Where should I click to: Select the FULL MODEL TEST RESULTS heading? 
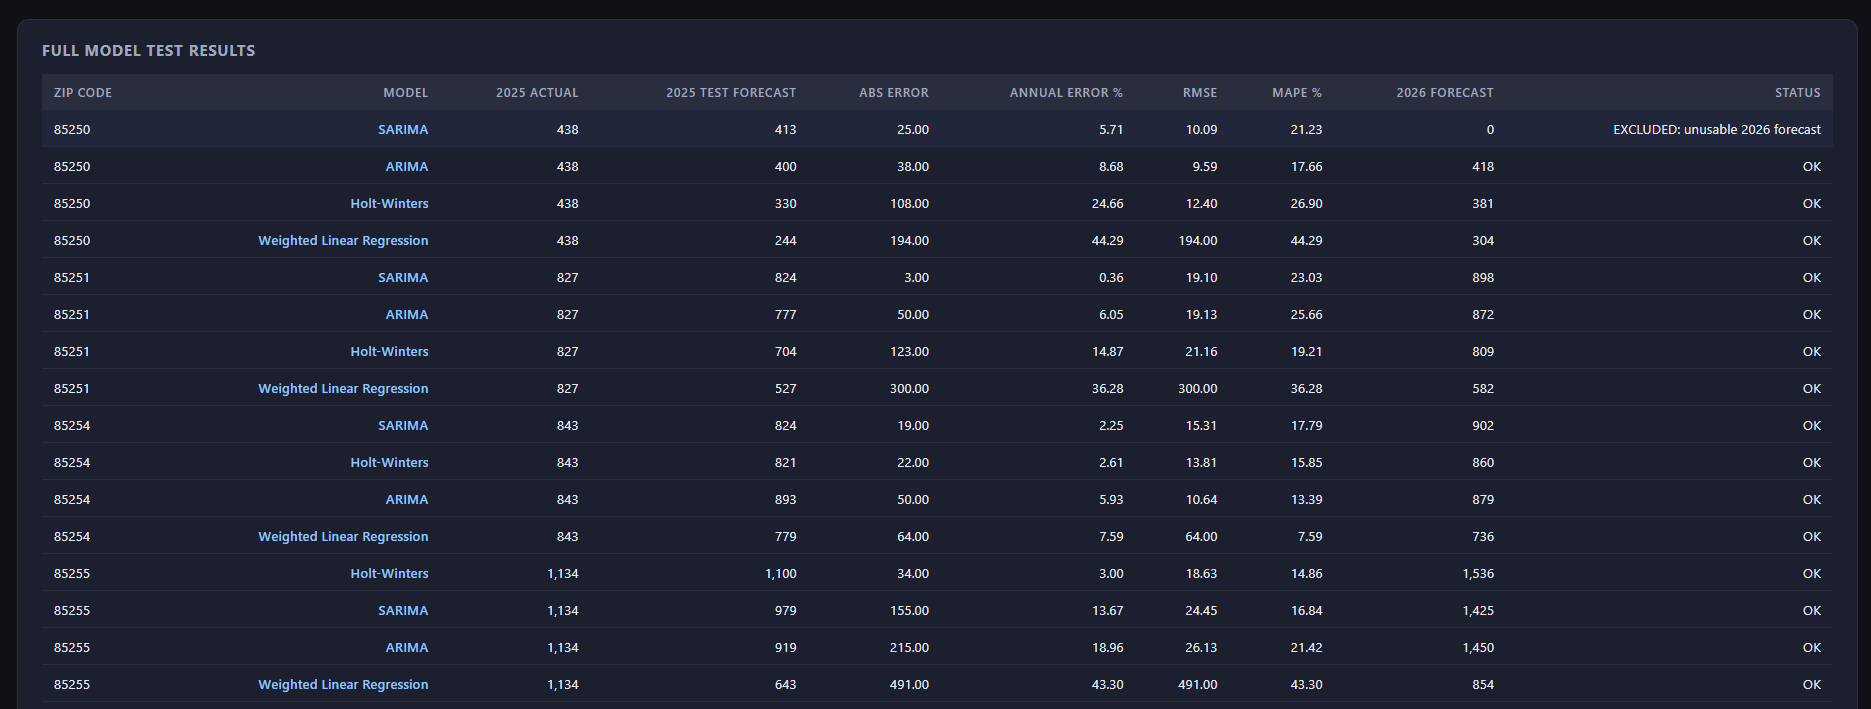pyautogui.click(x=148, y=51)
